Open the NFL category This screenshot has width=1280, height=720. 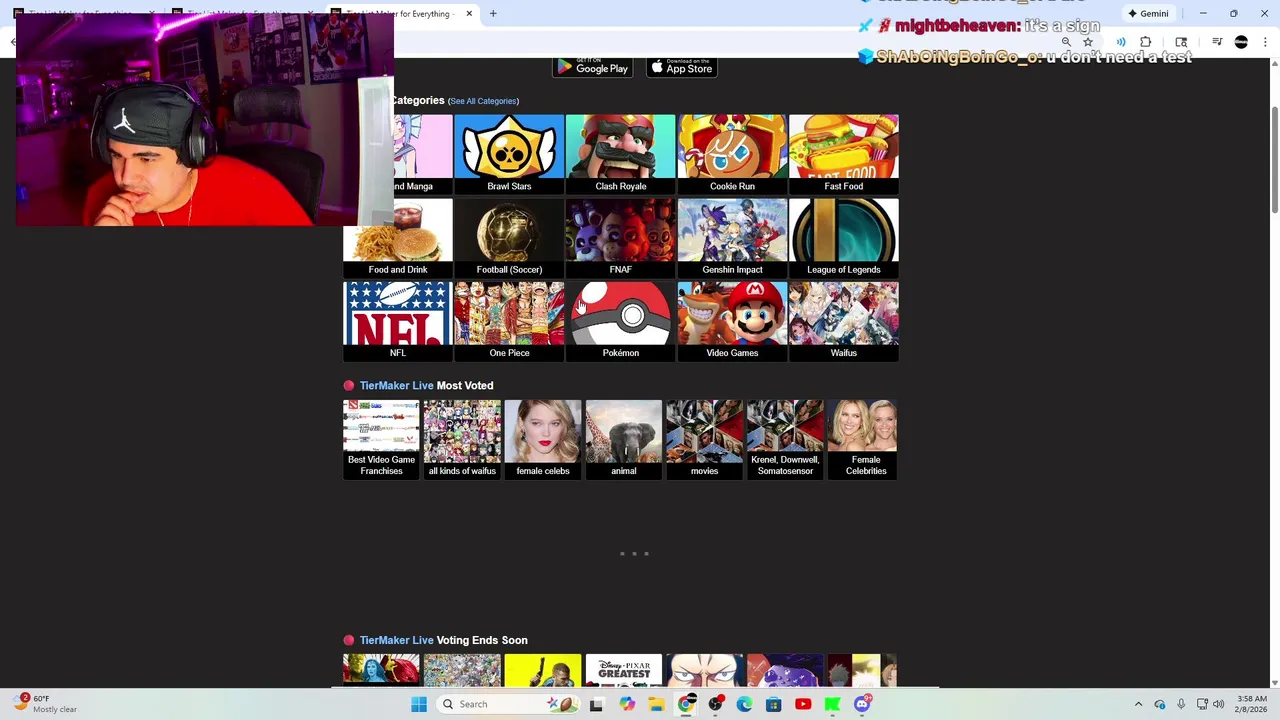(x=398, y=321)
